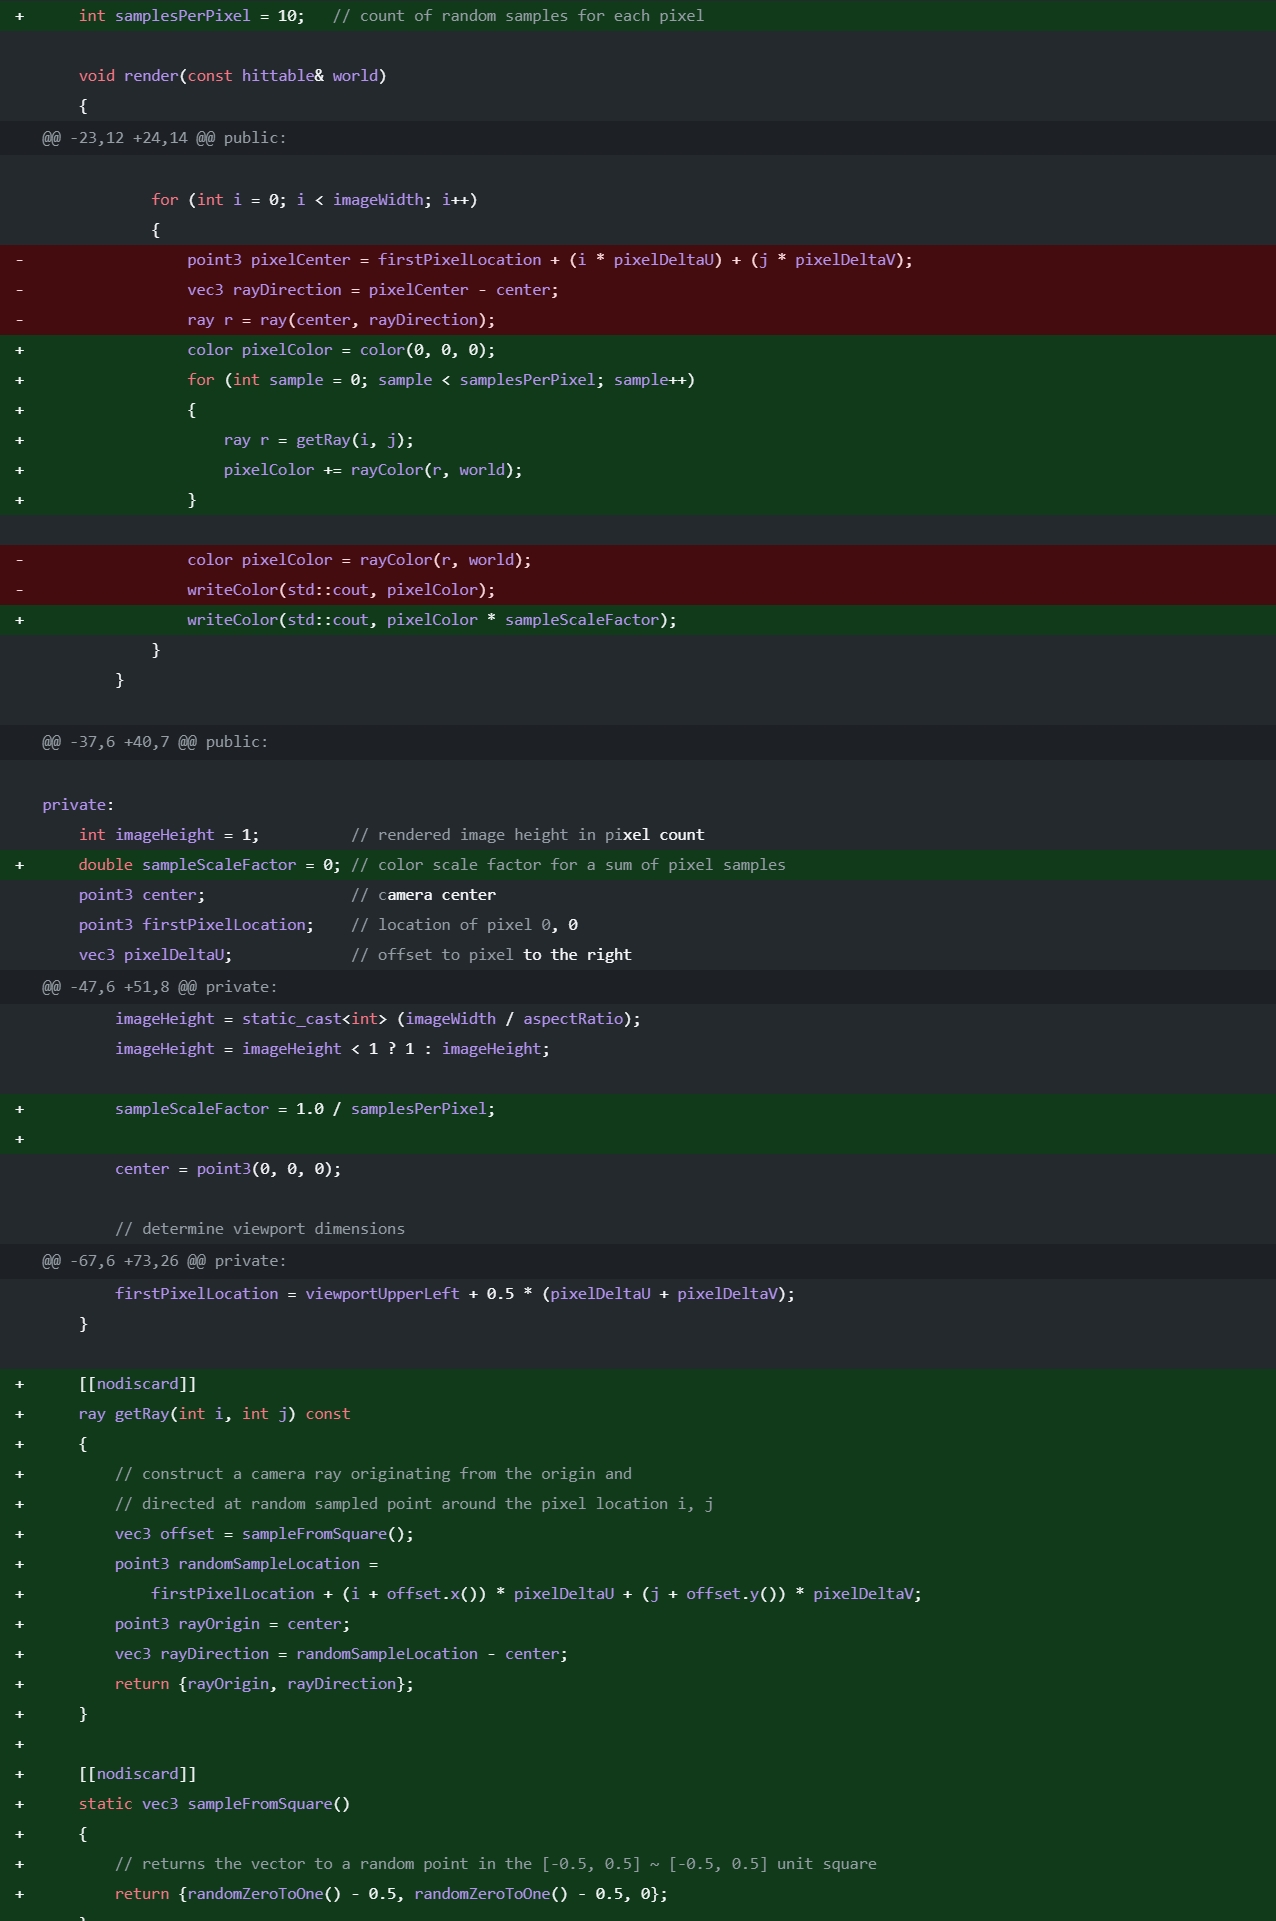Select the removed "ray r = ray(center, rayDirection);" line
The image size is (1276, 1921).
638,320
